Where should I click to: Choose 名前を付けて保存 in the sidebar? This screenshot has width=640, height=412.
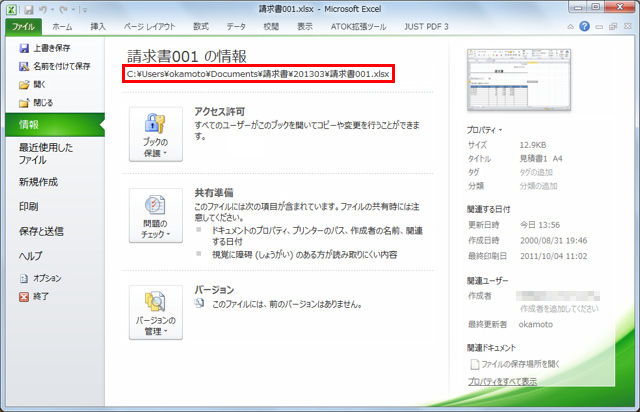tap(54, 66)
